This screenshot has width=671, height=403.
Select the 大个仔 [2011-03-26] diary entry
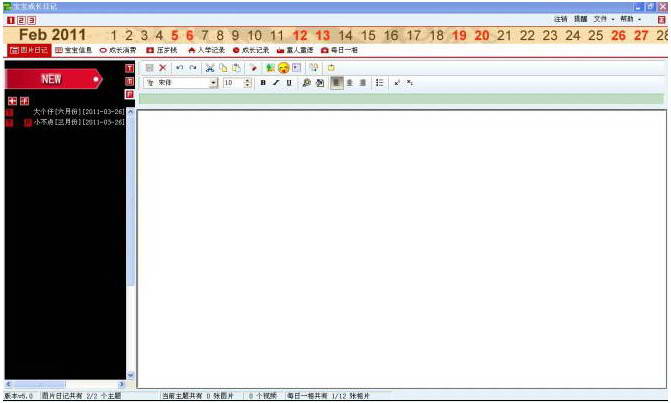[x=79, y=112]
